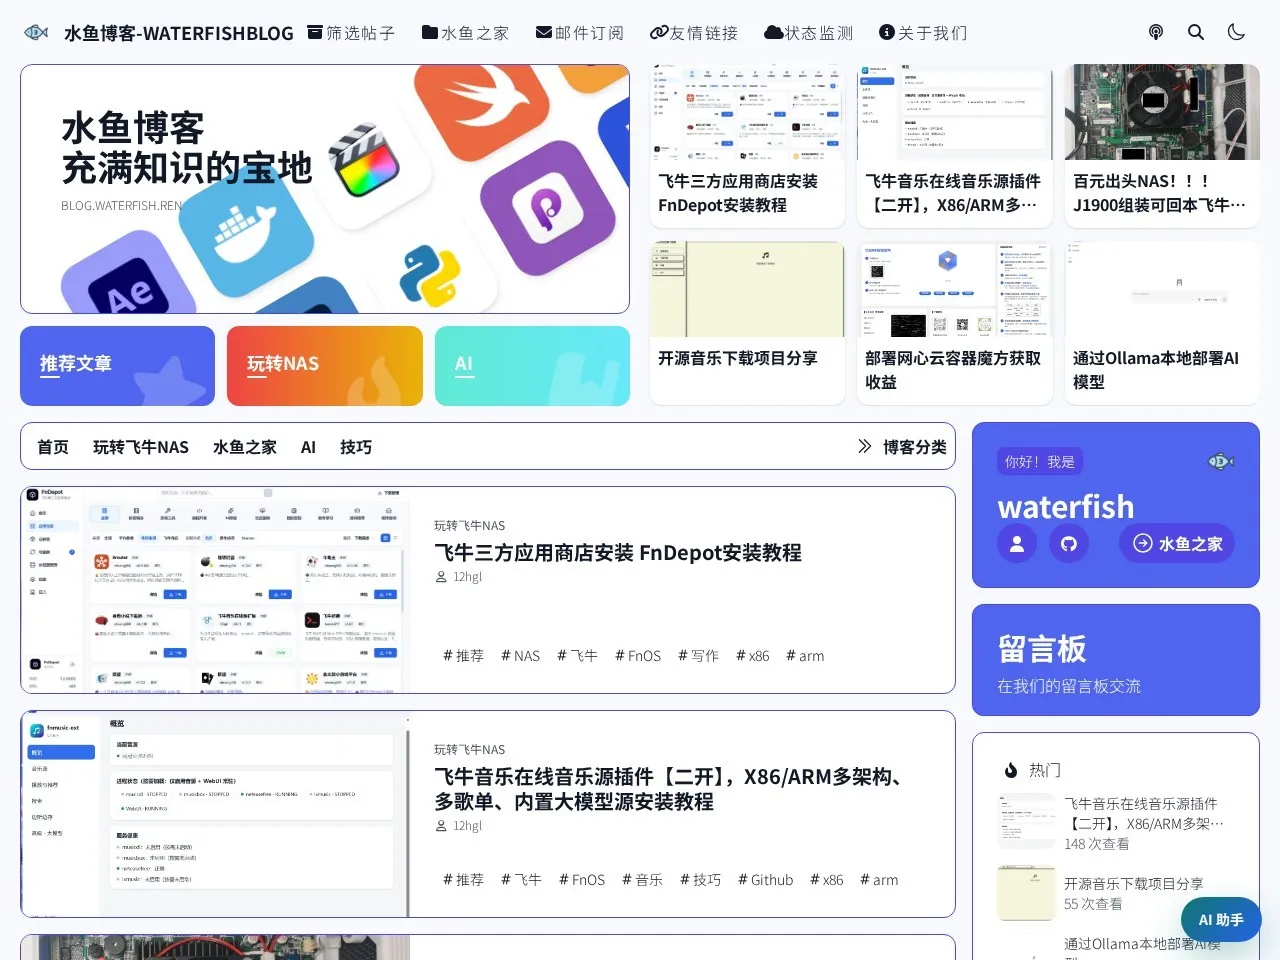This screenshot has height=960, width=1280.
Task: Open the 推荐文章 category card
Action: coord(118,366)
